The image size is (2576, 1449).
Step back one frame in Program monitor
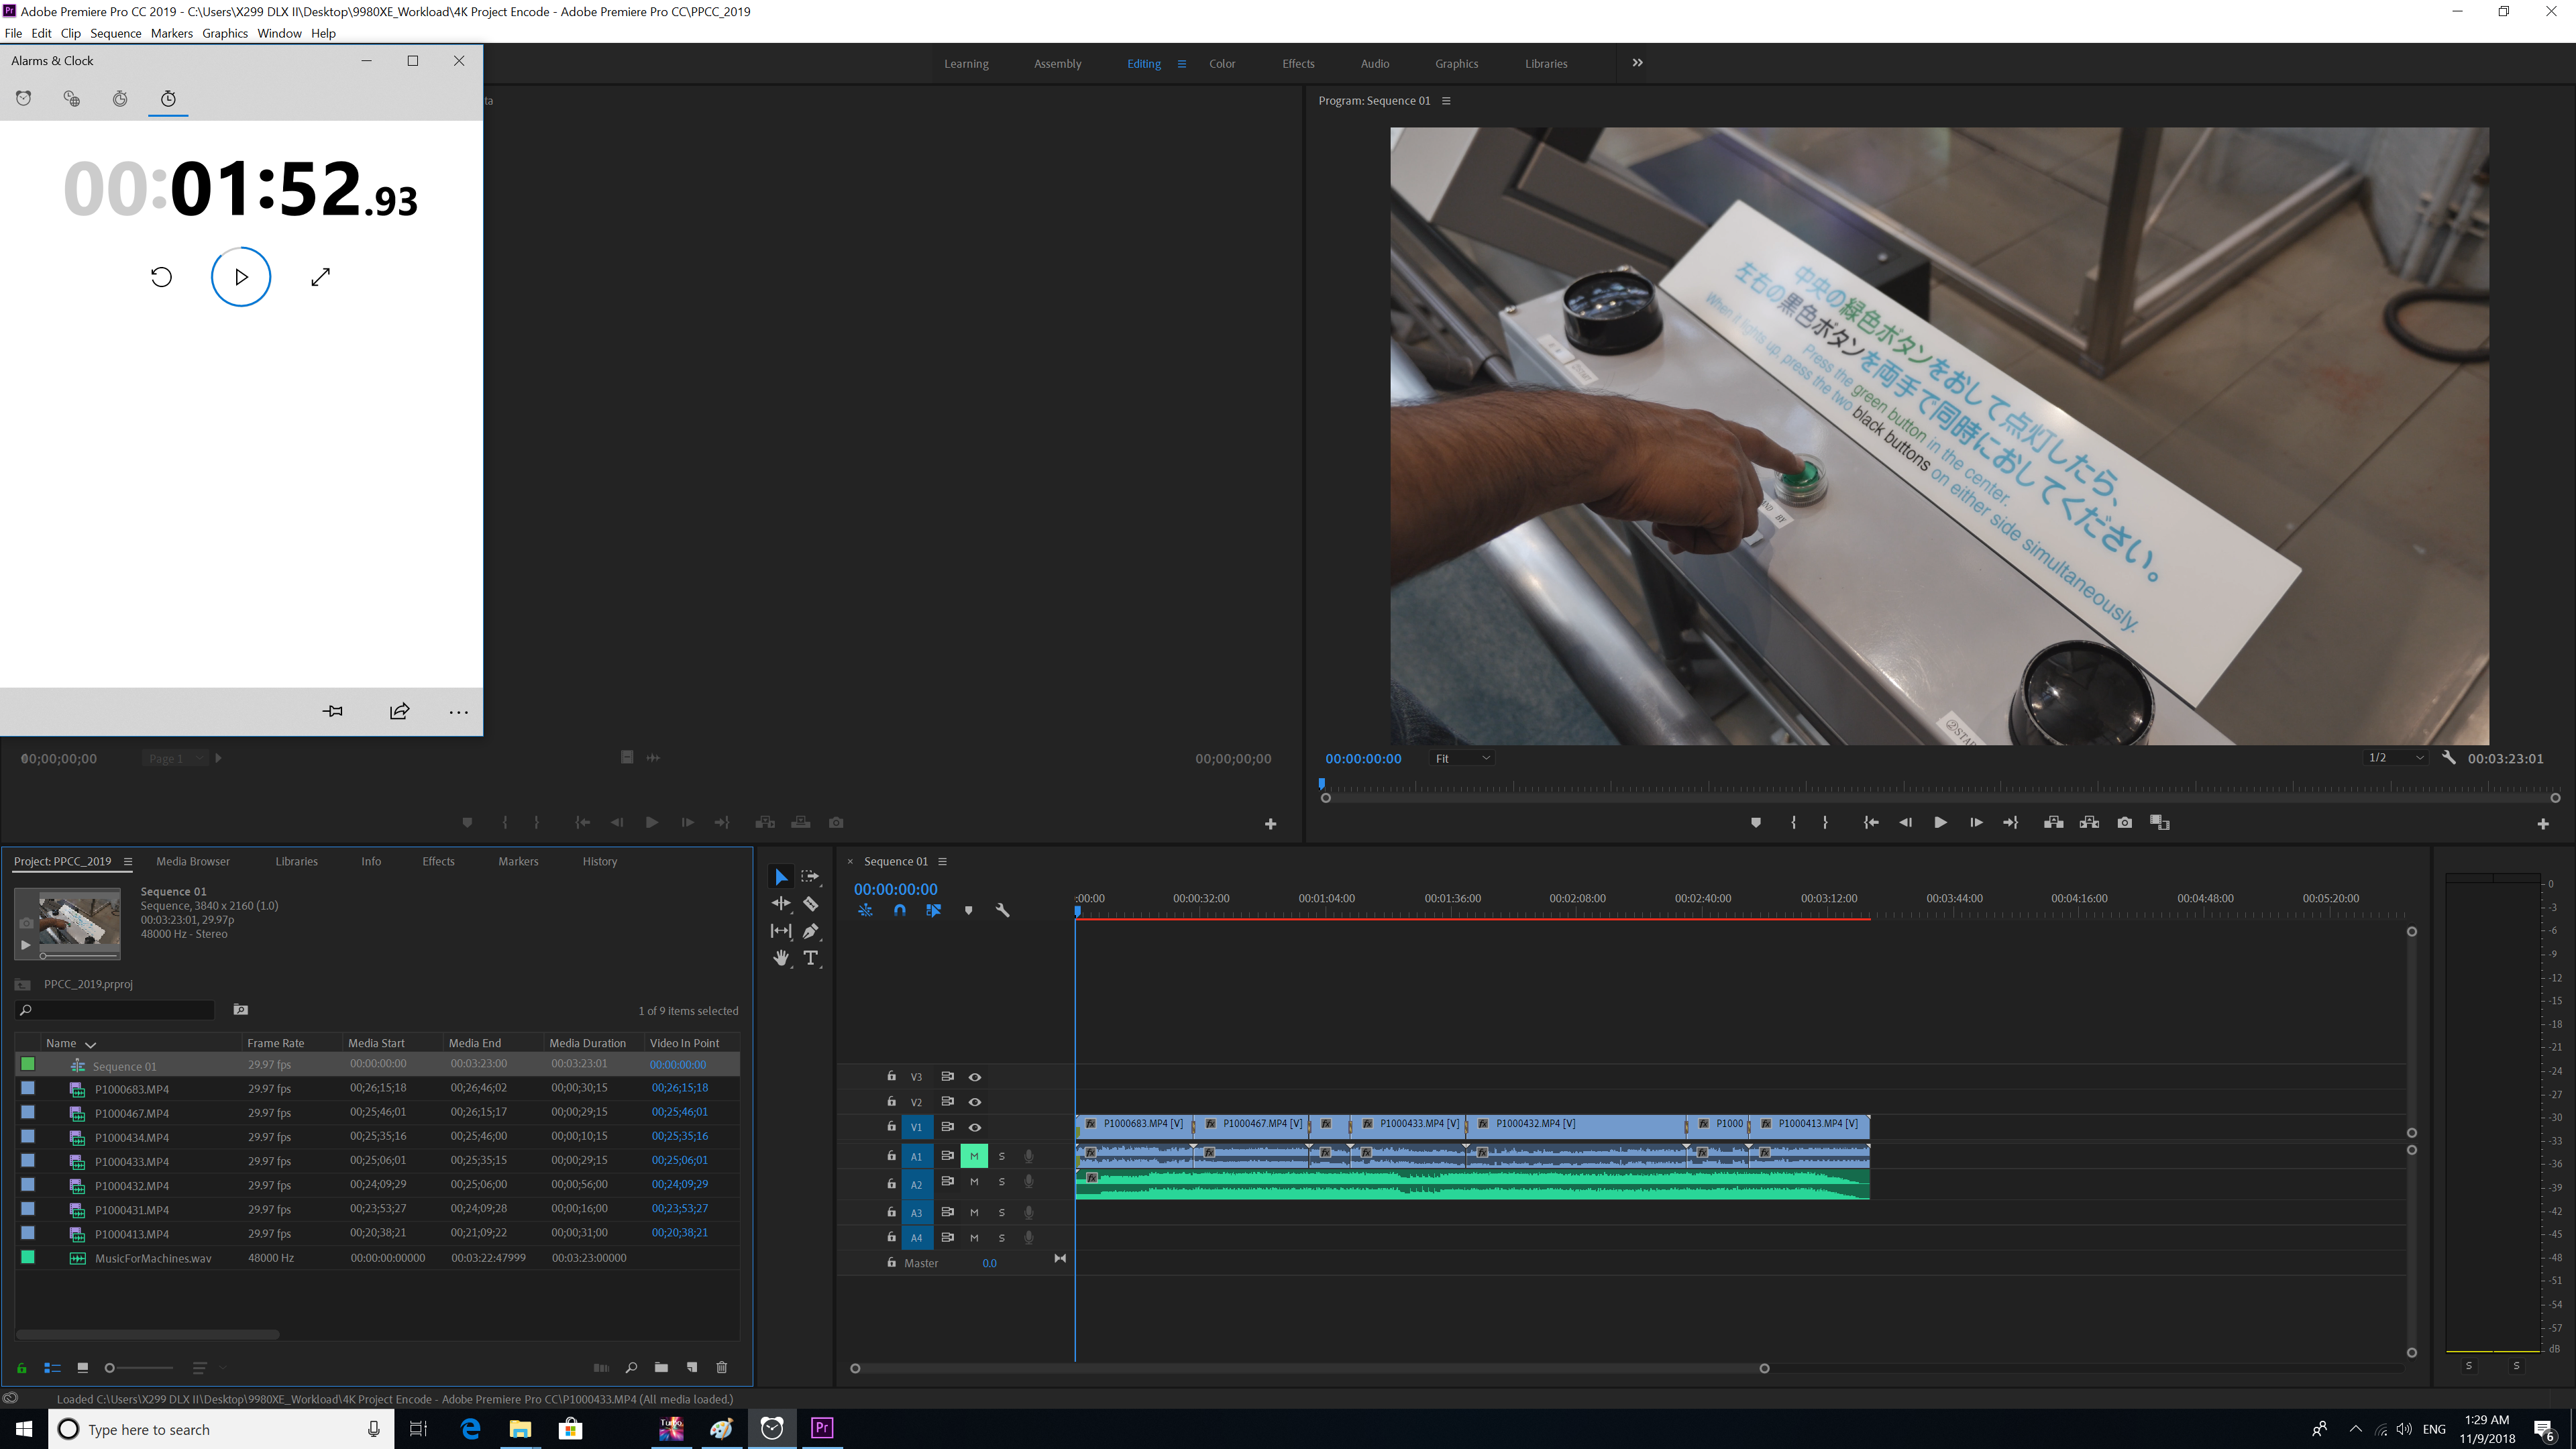click(x=1905, y=822)
